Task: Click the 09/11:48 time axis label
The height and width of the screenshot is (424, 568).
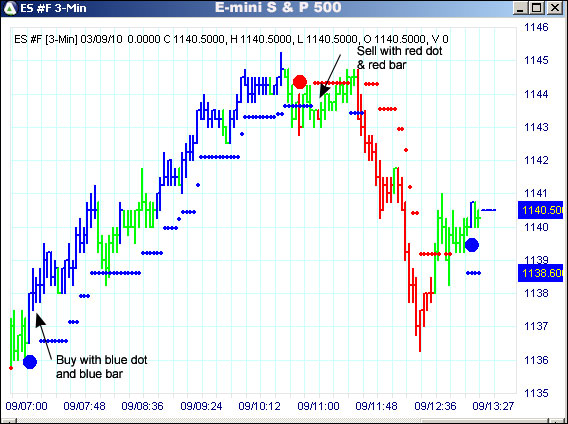Action: tap(376, 406)
